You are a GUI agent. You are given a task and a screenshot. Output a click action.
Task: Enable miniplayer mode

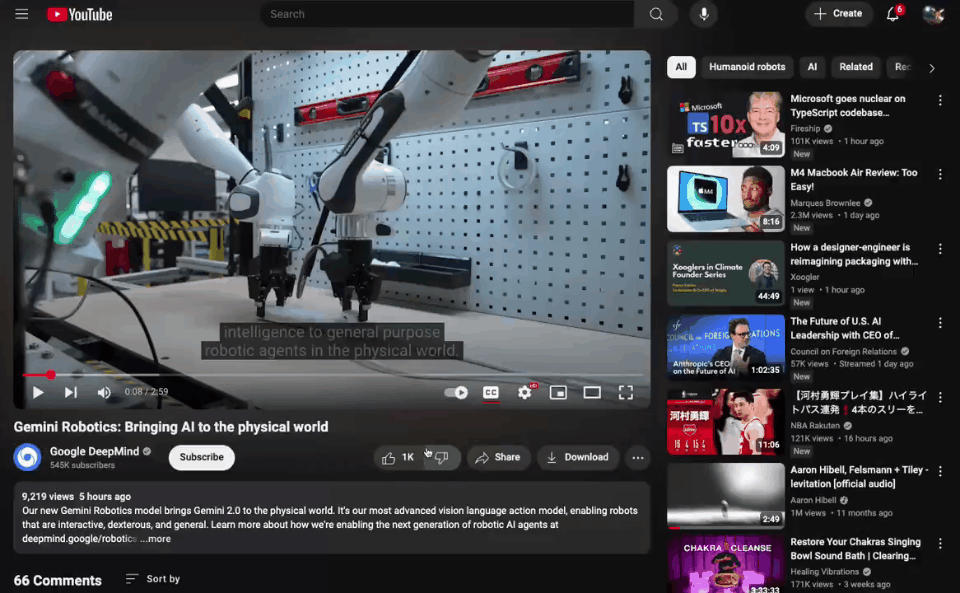[x=558, y=392]
